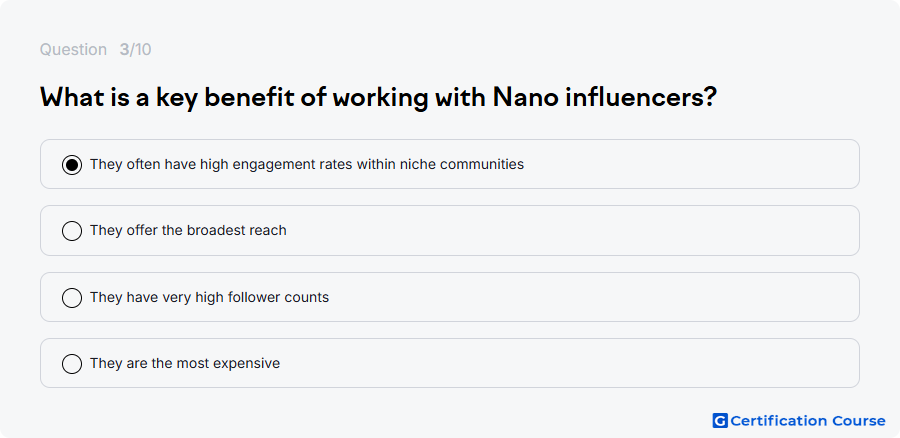Click the 'They offer the broadest reach' text
The height and width of the screenshot is (438, 900).
[188, 230]
